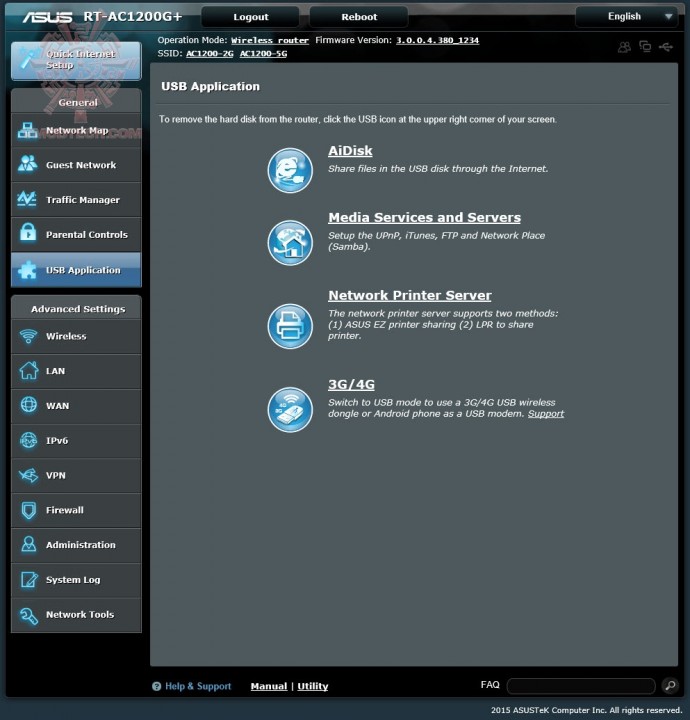The height and width of the screenshot is (720, 690).
Task: Click the Administration user icon
Action: point(28,545)
